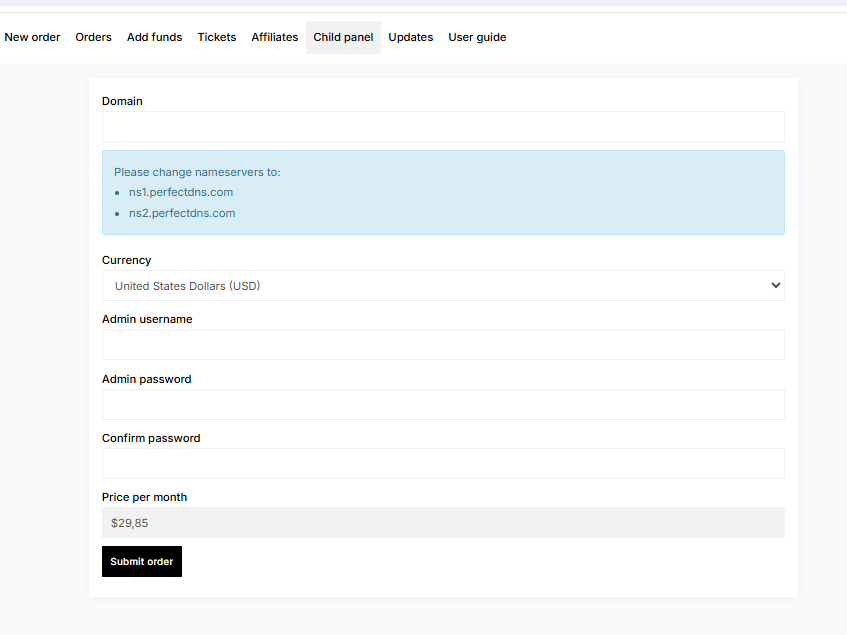This screenshot has height=635, width=847.
Task: Select the Confirm password field
Action: pyautogui.click(x=443, y=464)
